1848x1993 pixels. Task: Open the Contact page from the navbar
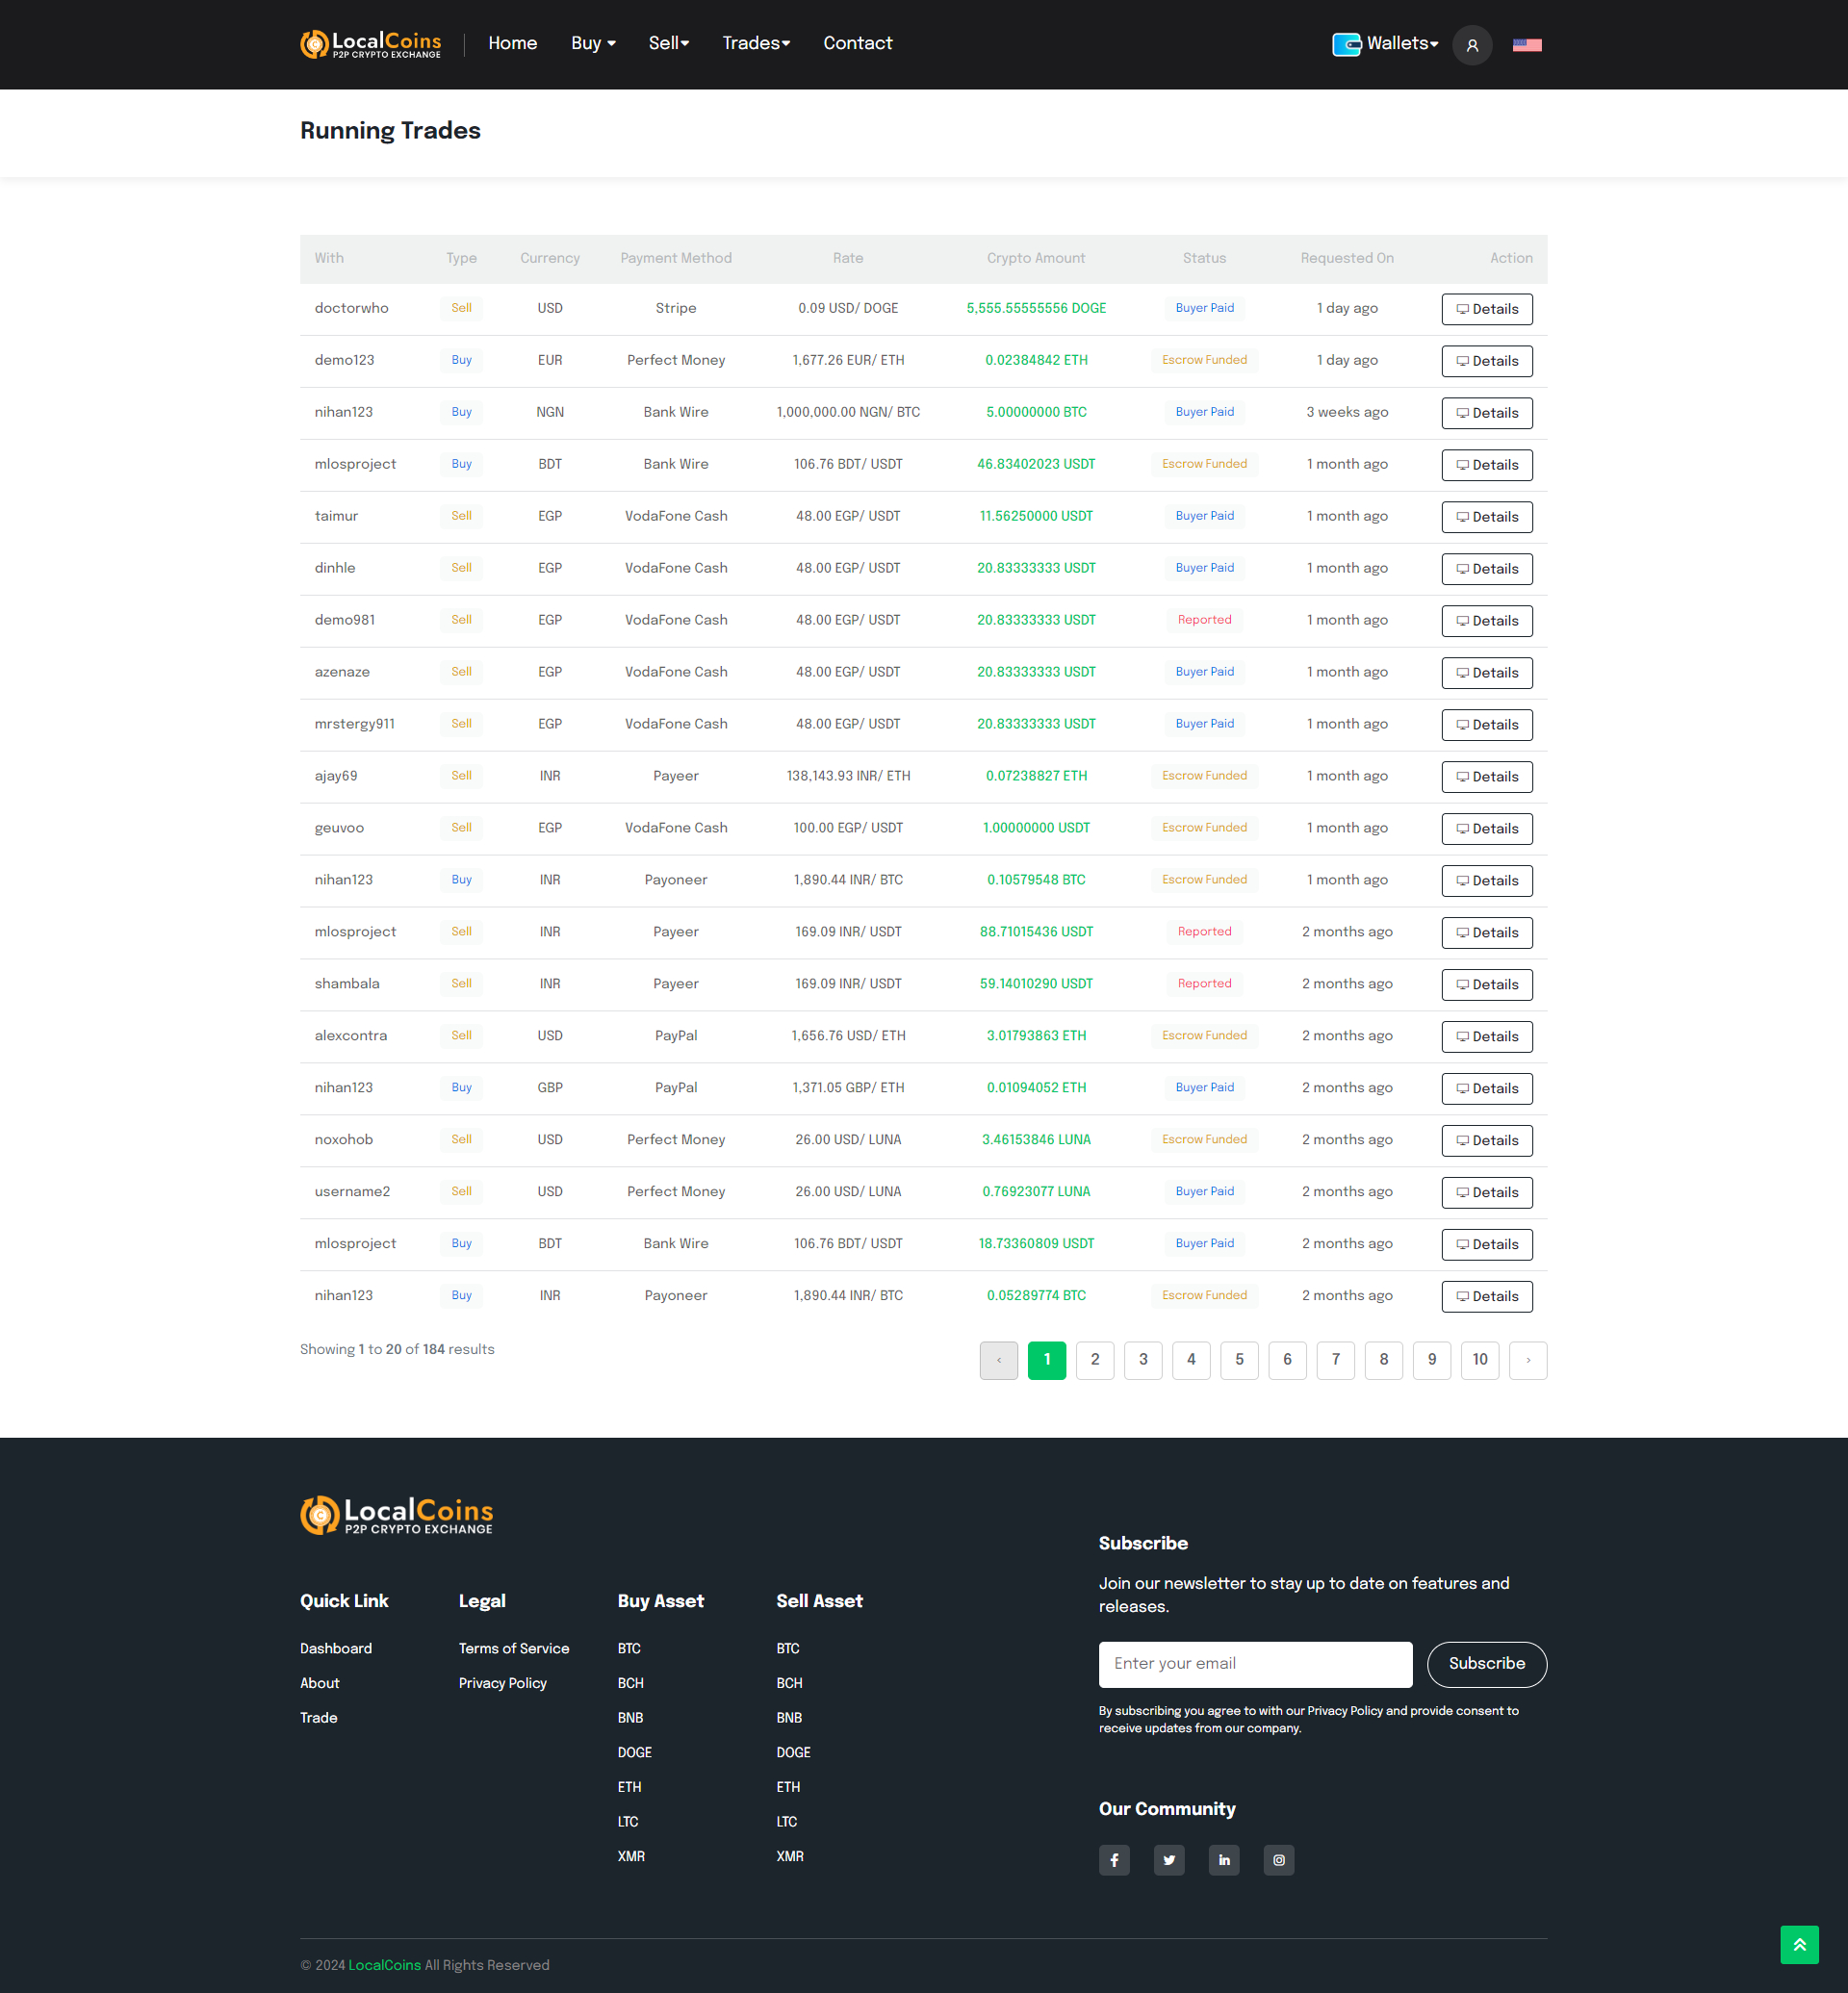click(x=857, y=43)
